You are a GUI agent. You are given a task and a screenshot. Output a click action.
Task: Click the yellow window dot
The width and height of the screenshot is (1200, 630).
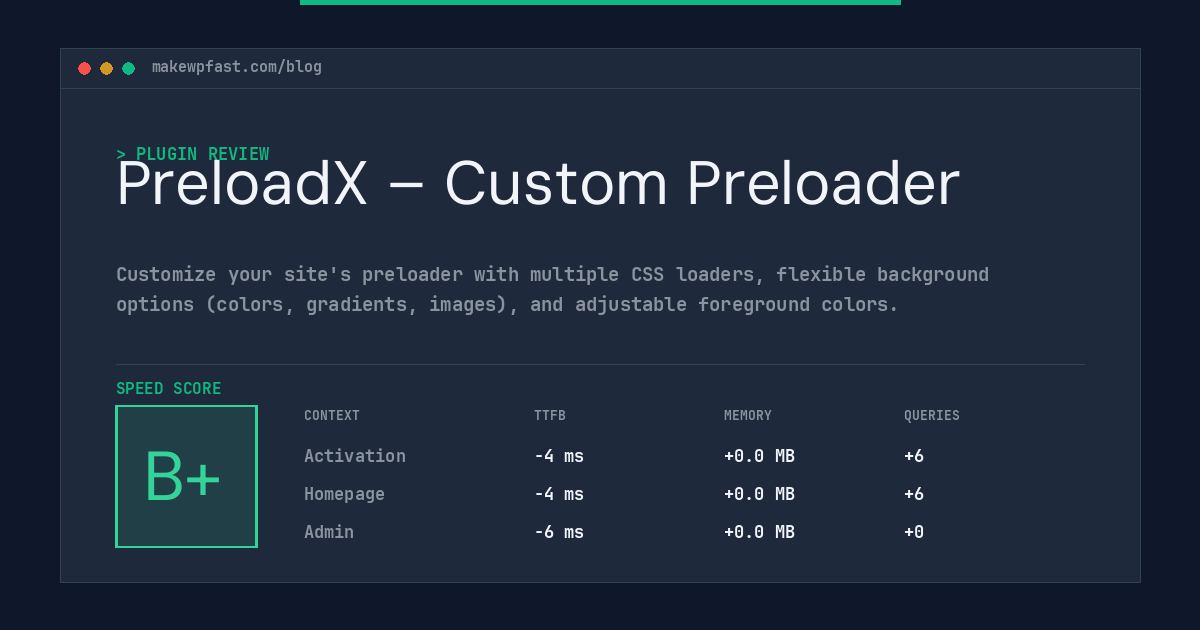[106, 68]
